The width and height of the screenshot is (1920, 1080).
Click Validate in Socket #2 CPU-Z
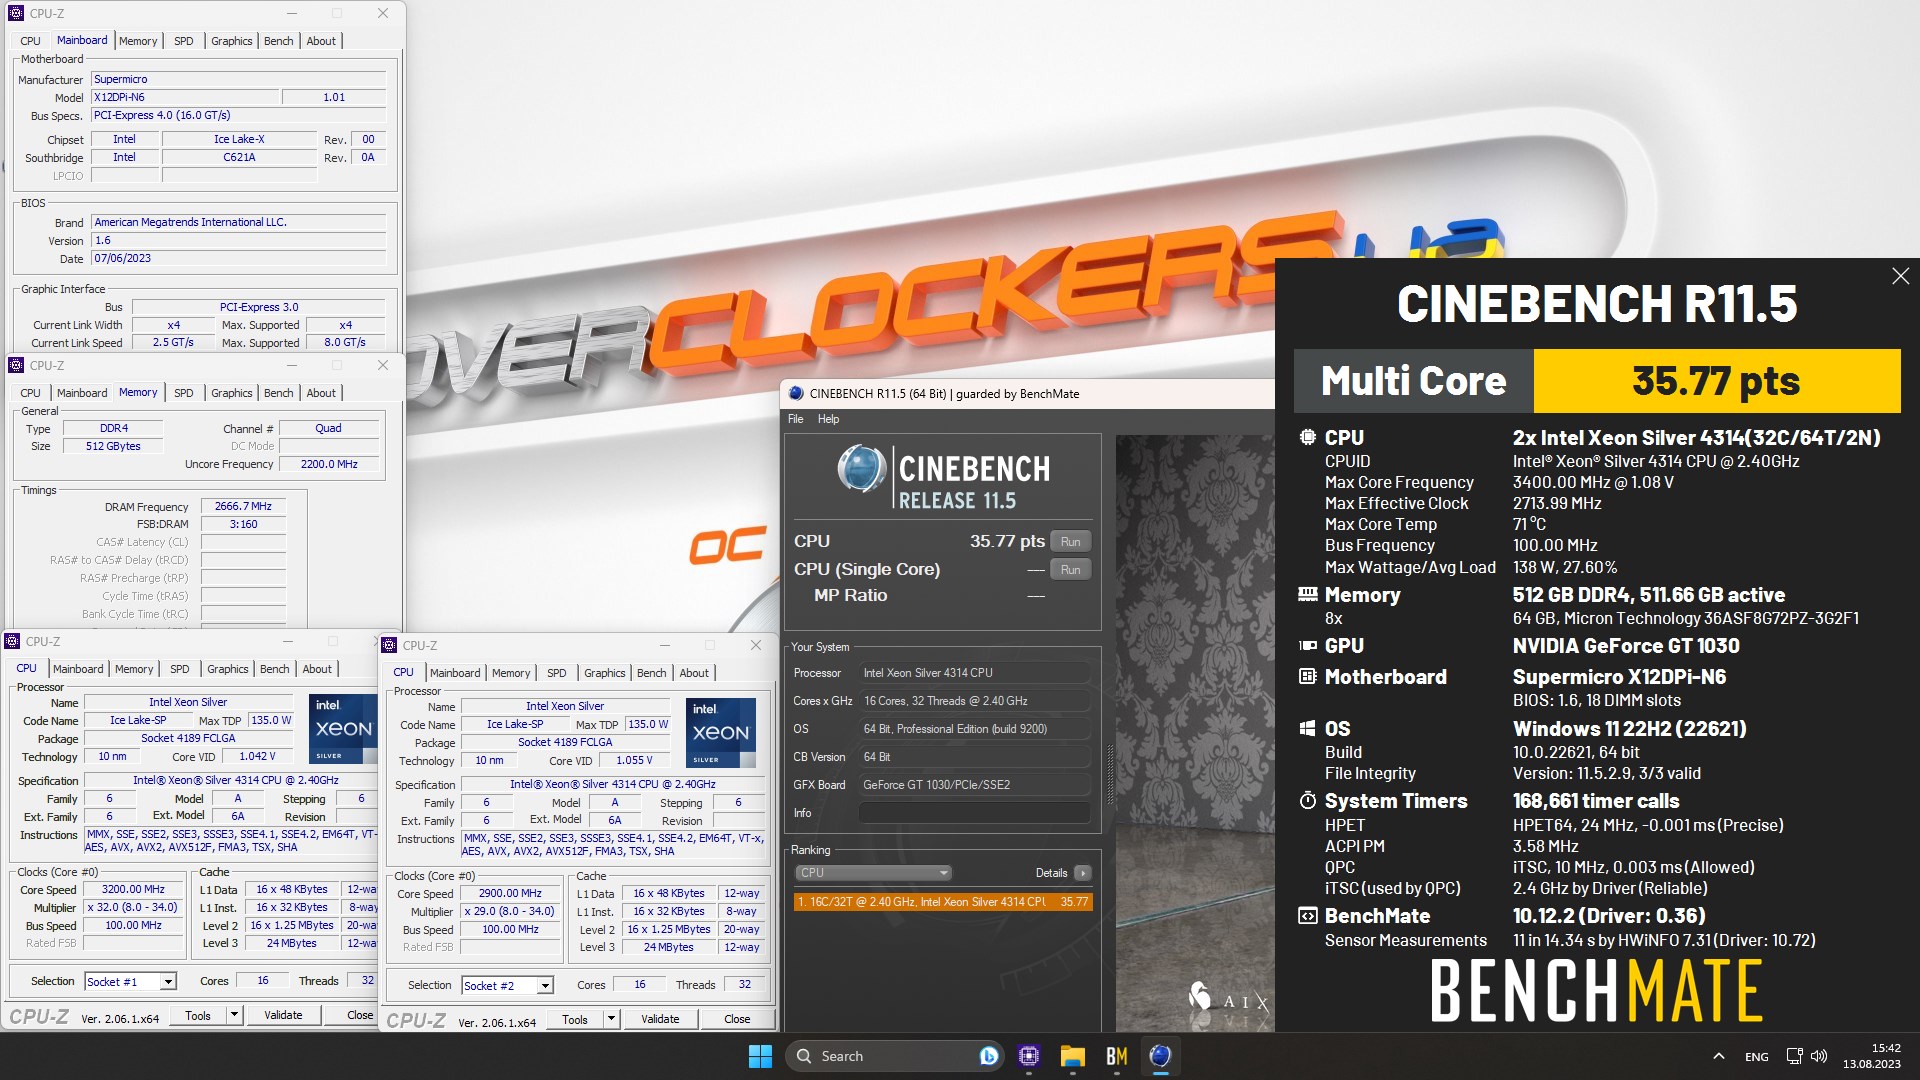pyautogui.click(x=660, y=1019)
